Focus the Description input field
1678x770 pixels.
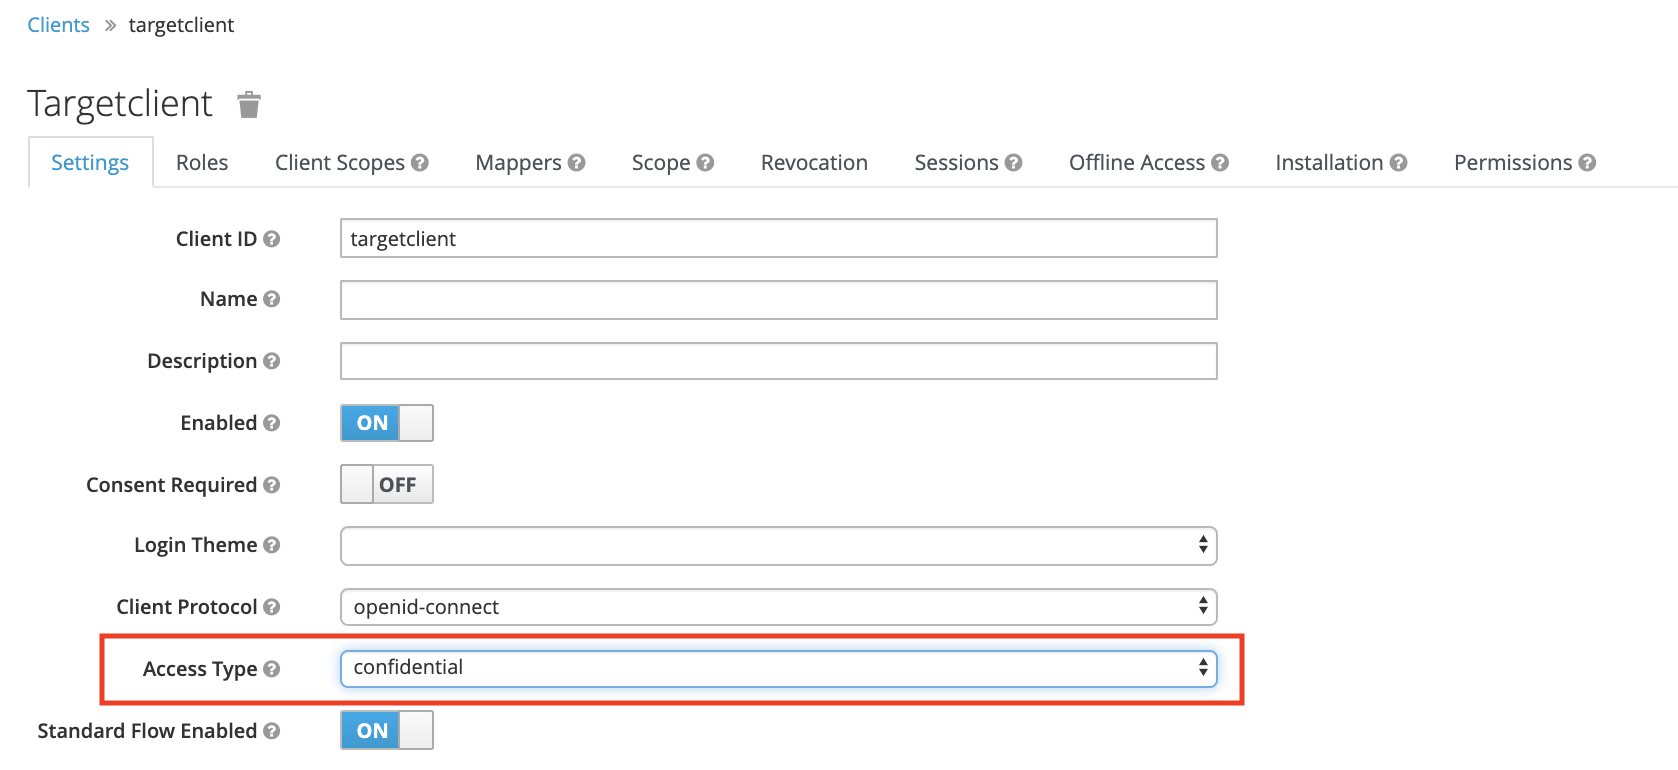point(778,361)
